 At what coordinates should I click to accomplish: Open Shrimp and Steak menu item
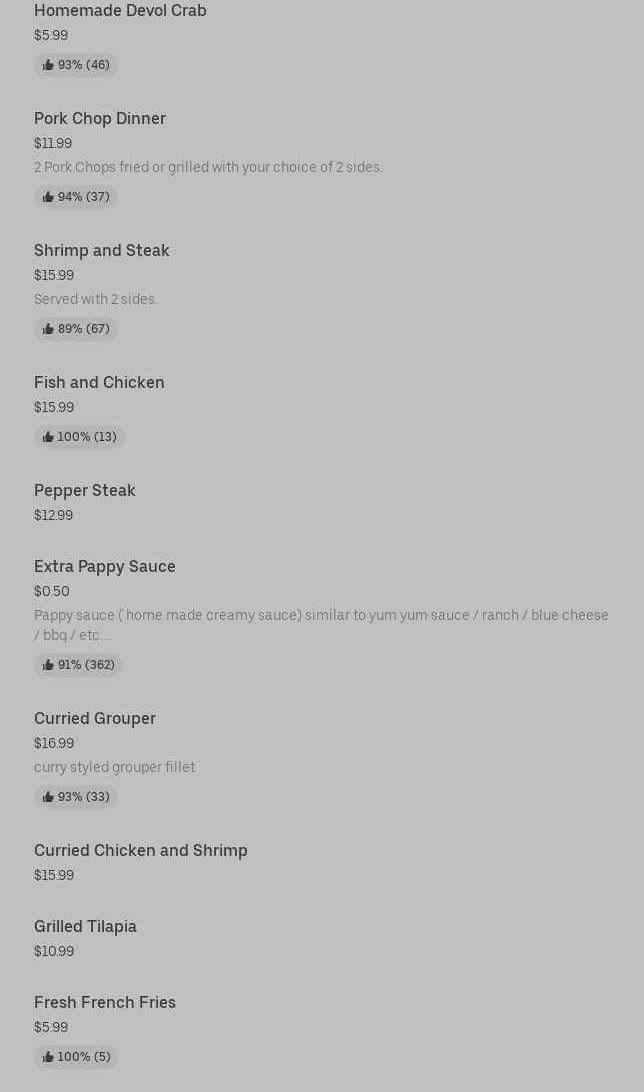(x=102, y=250)
